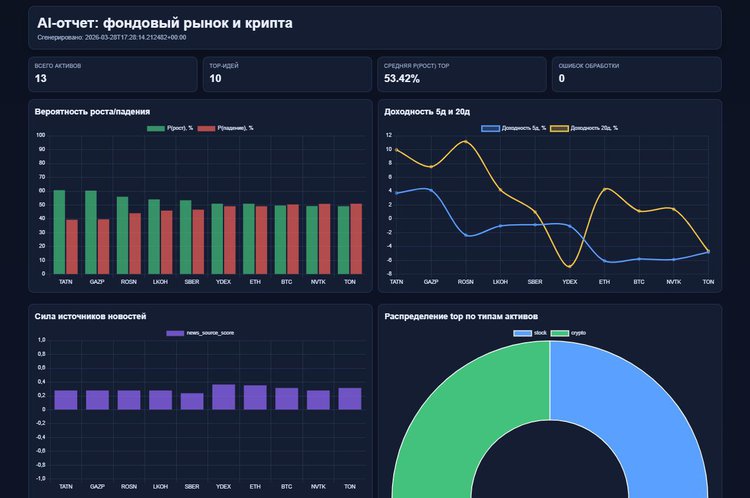Click the YDEX axis label under returns chart
The image size is (750, 498).
point(569,282)
